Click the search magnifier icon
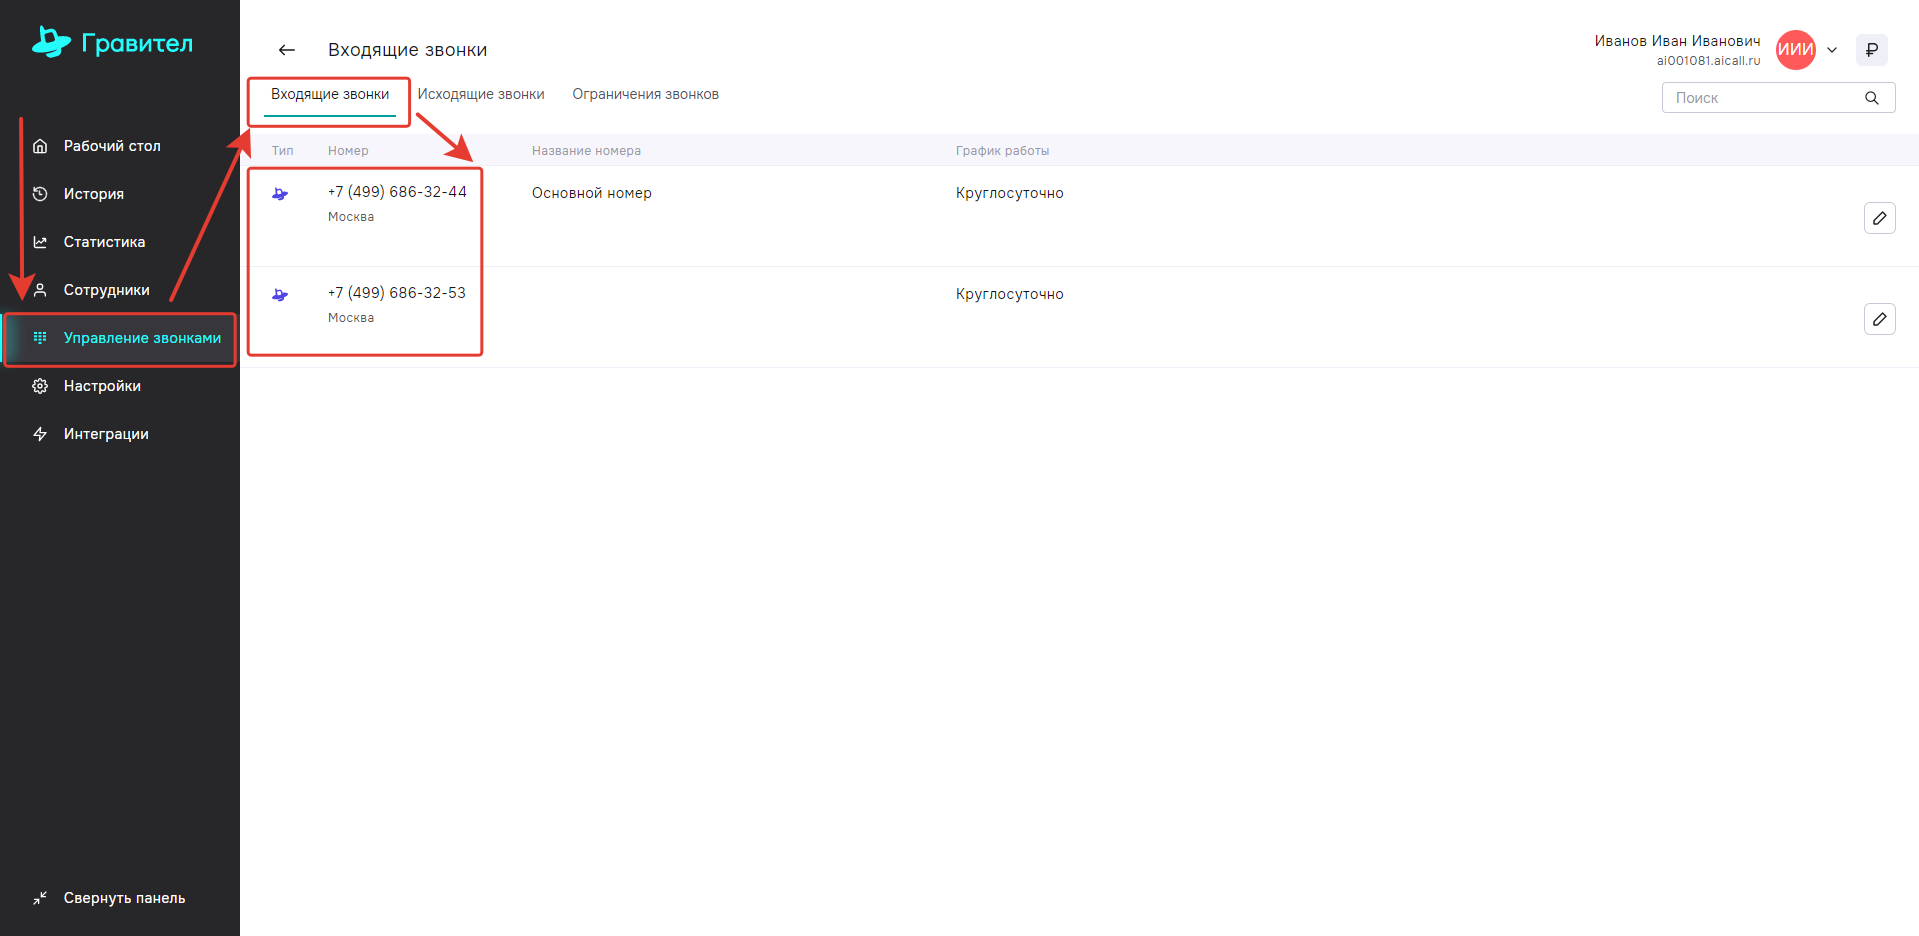 (x=1871, y=98)
